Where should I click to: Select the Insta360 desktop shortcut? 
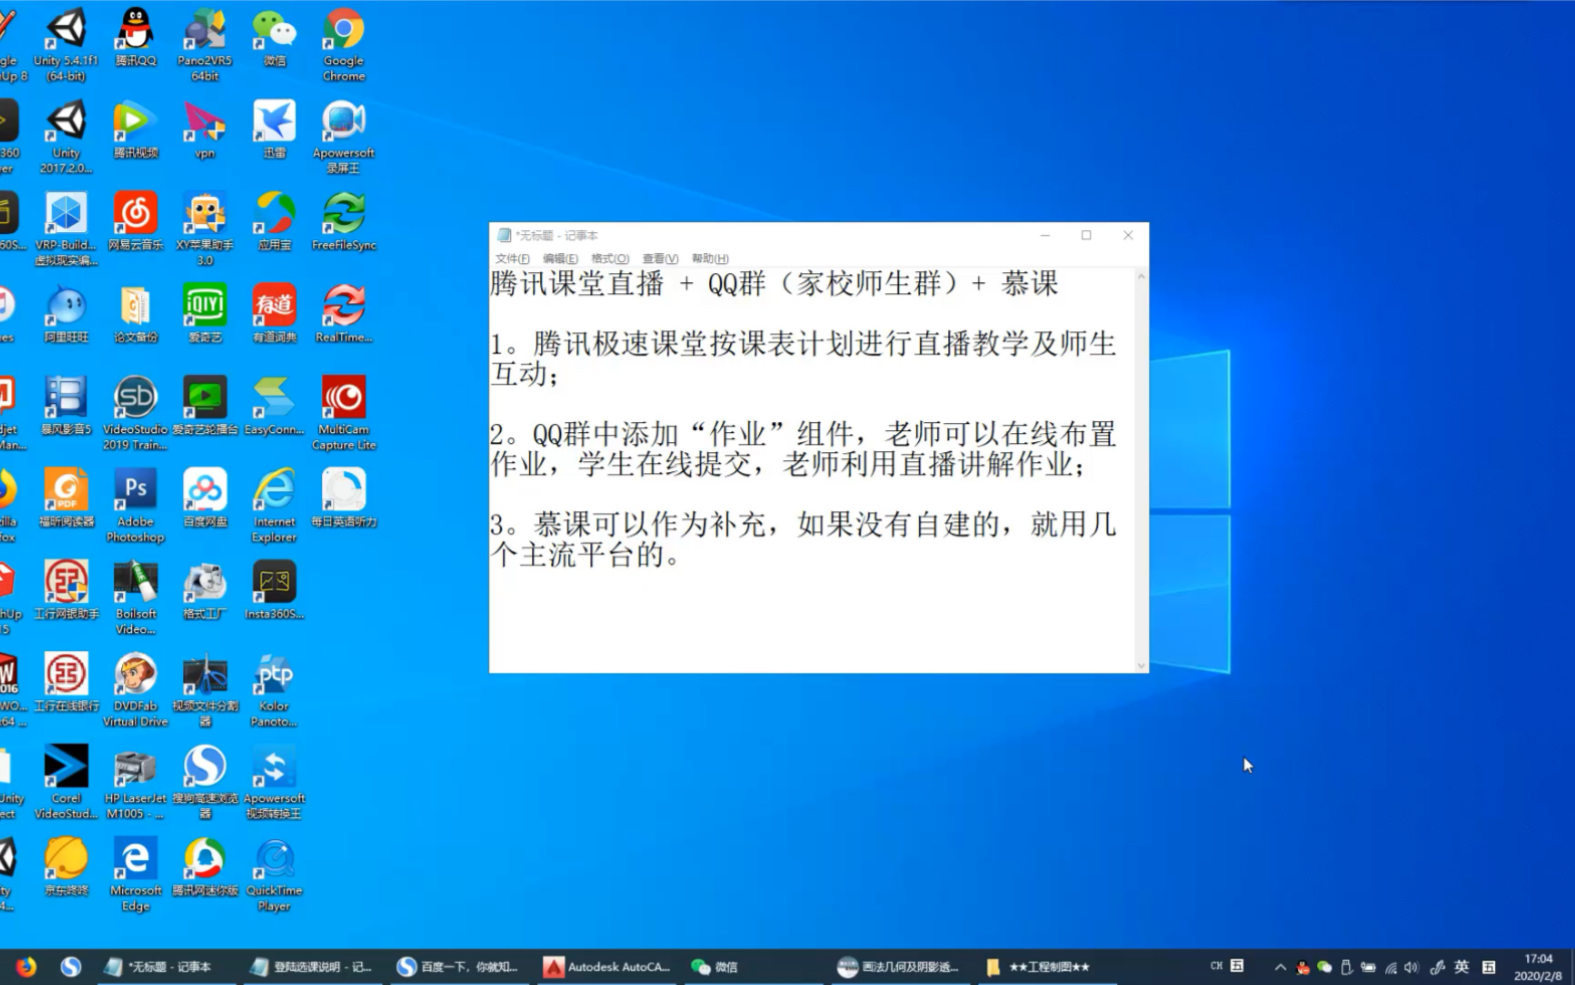tap(274, 591)
